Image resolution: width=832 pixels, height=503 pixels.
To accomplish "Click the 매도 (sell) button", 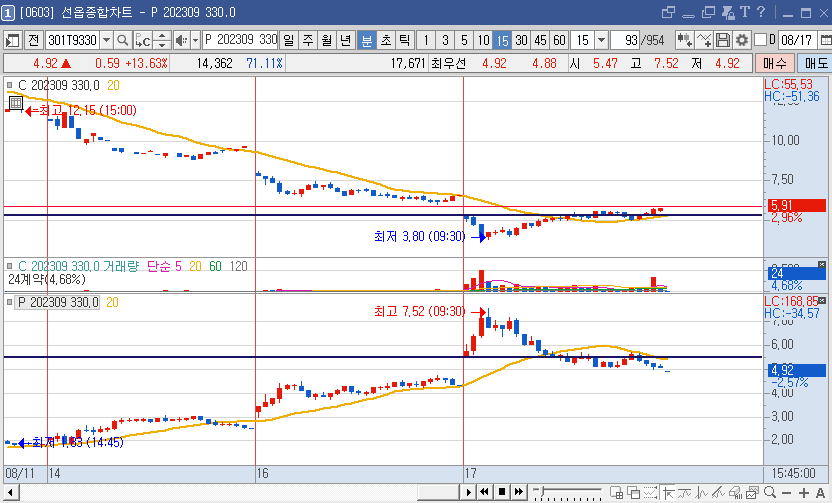I will click(816, 64).
